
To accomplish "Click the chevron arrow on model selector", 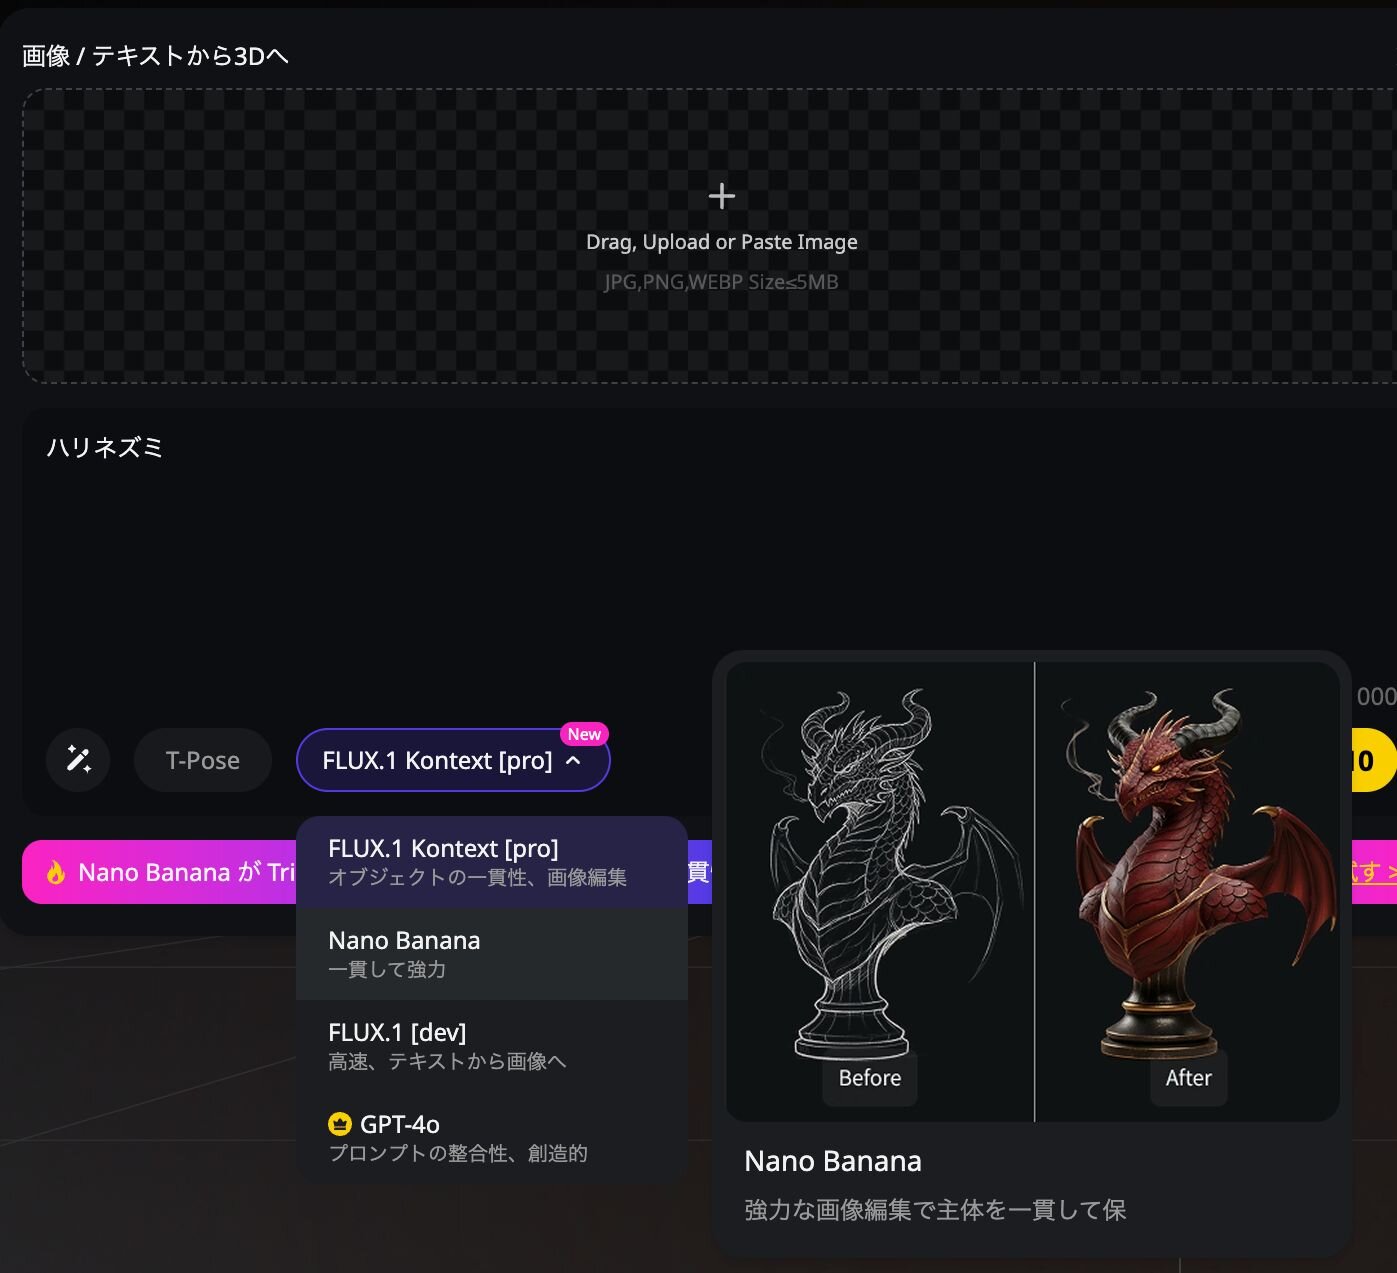I will click(x=573, y=760).
